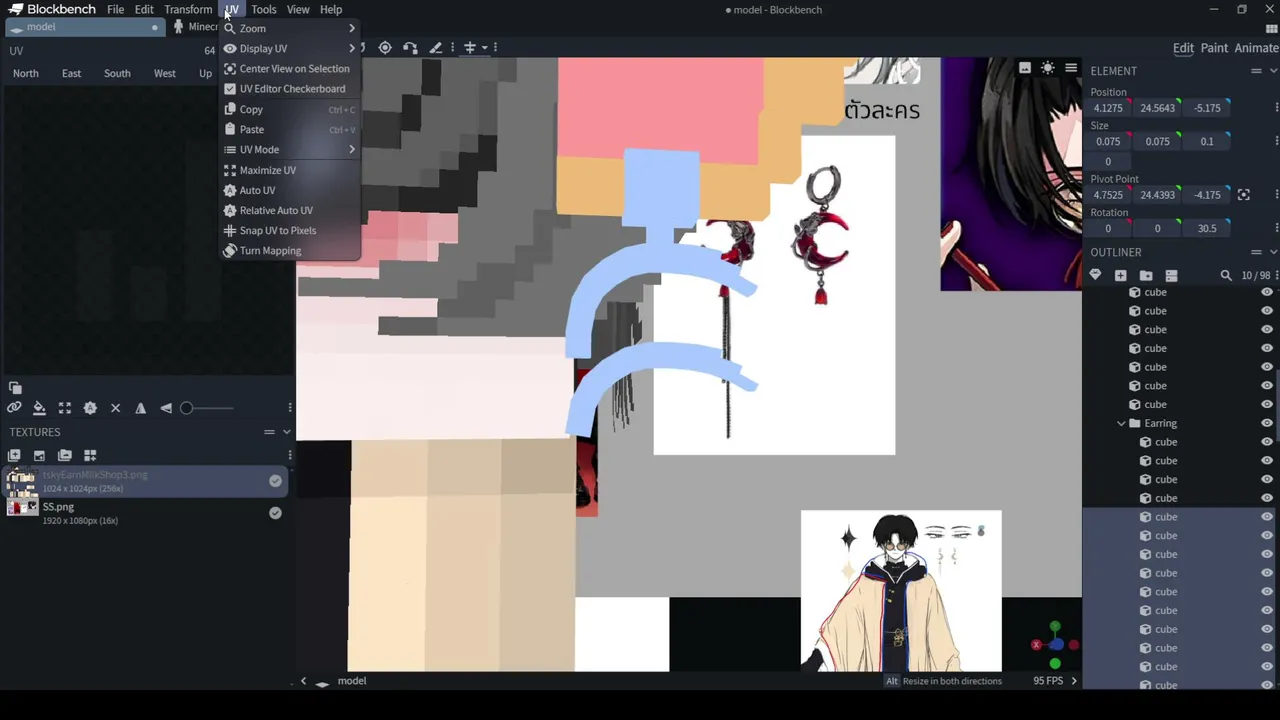1280x720 pixels.
Task: Click the mirror UV vertically icon
Action: pyautogui.click(x=166, y=408)
